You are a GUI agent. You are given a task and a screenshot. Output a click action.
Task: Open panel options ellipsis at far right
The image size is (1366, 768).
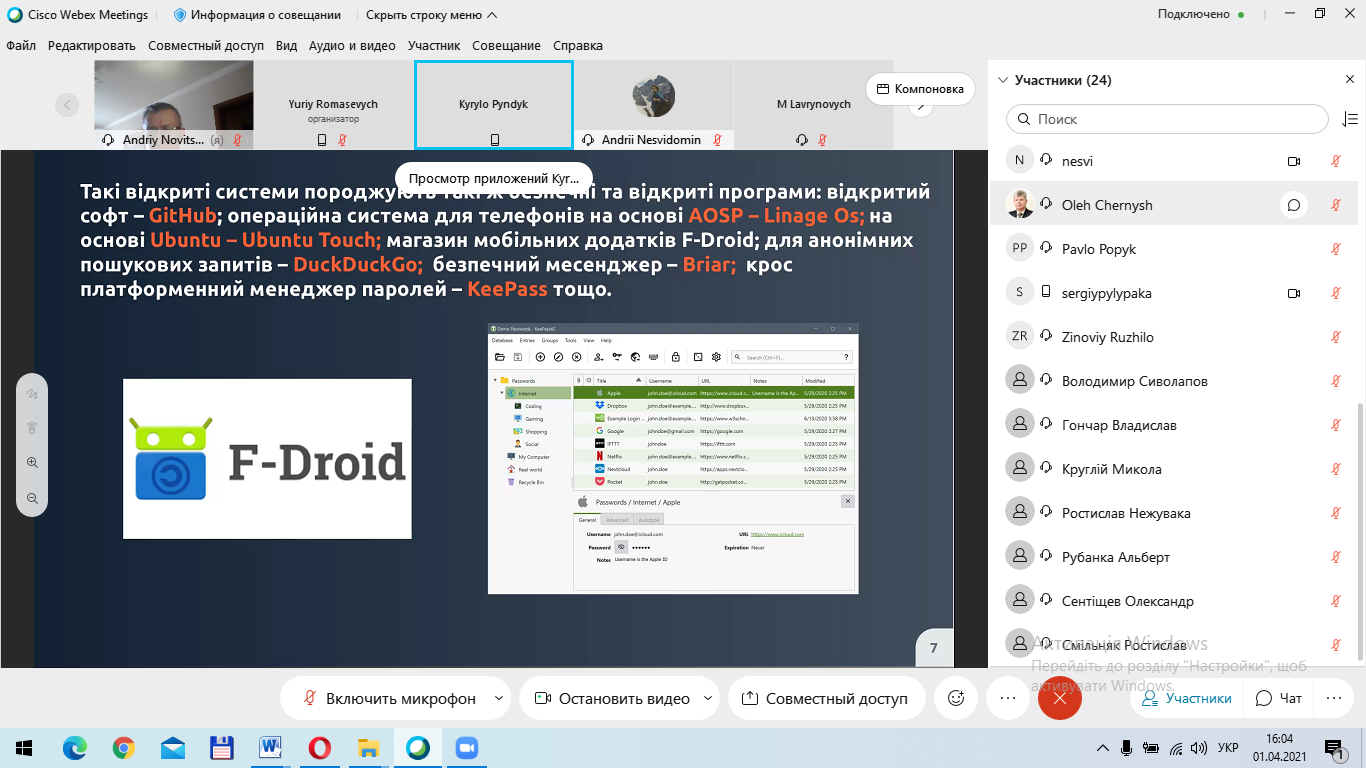[1333, 698]
